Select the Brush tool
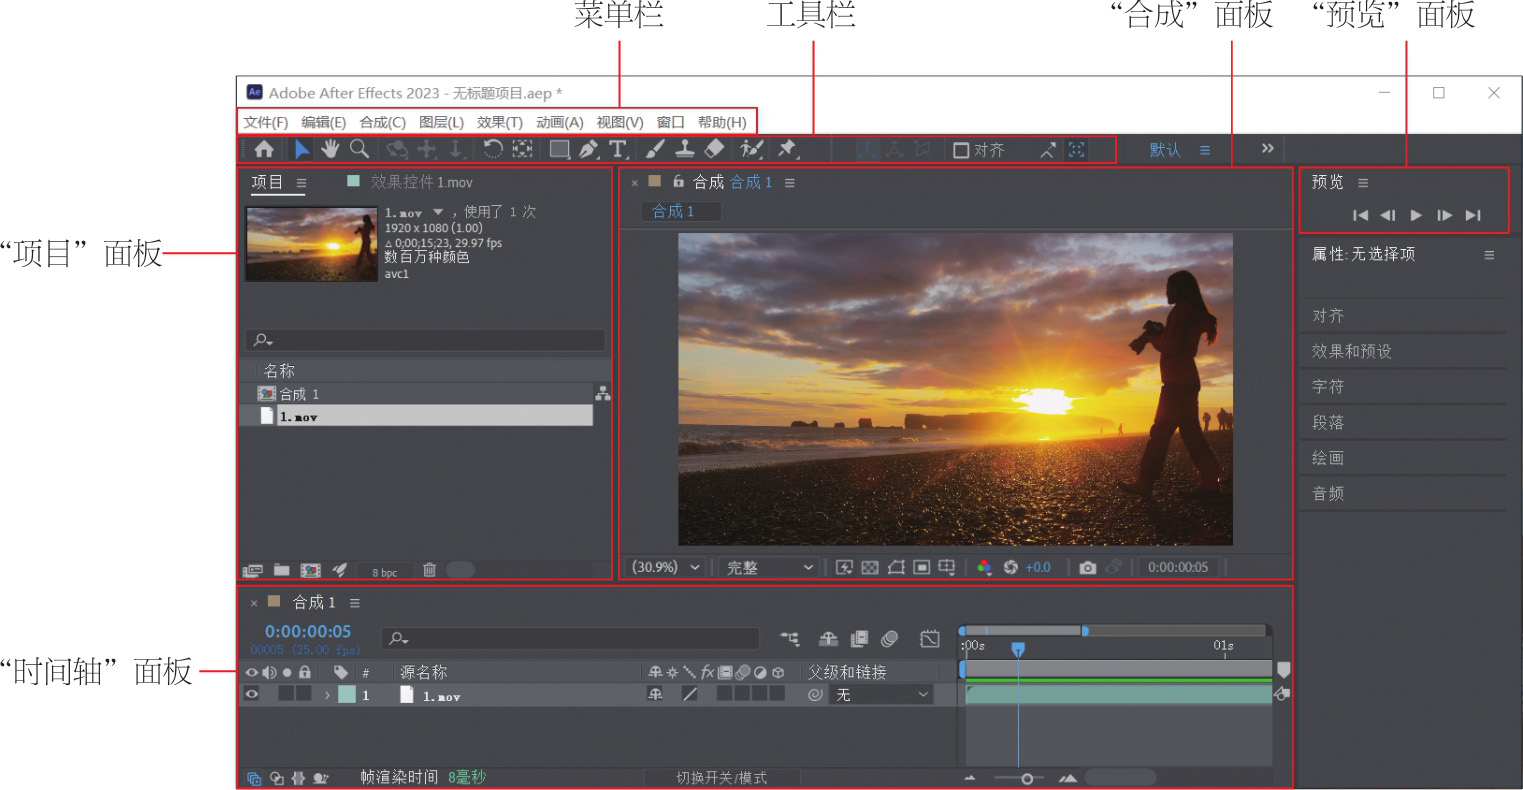Viewport: 1523px width, 790px height. point(654,150)
